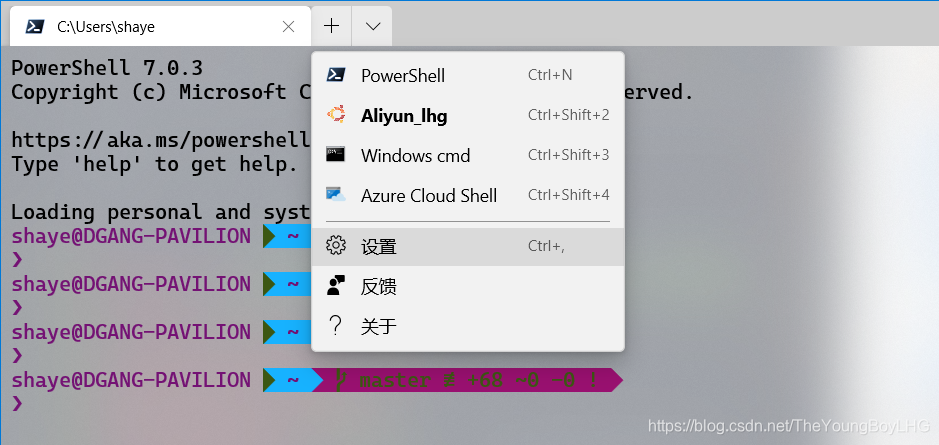The width and height of the screenshot is (939, 445).
Task: Click the 'PowerShell 7.0.3' terminal line
Action: click(x=107, y=68)
